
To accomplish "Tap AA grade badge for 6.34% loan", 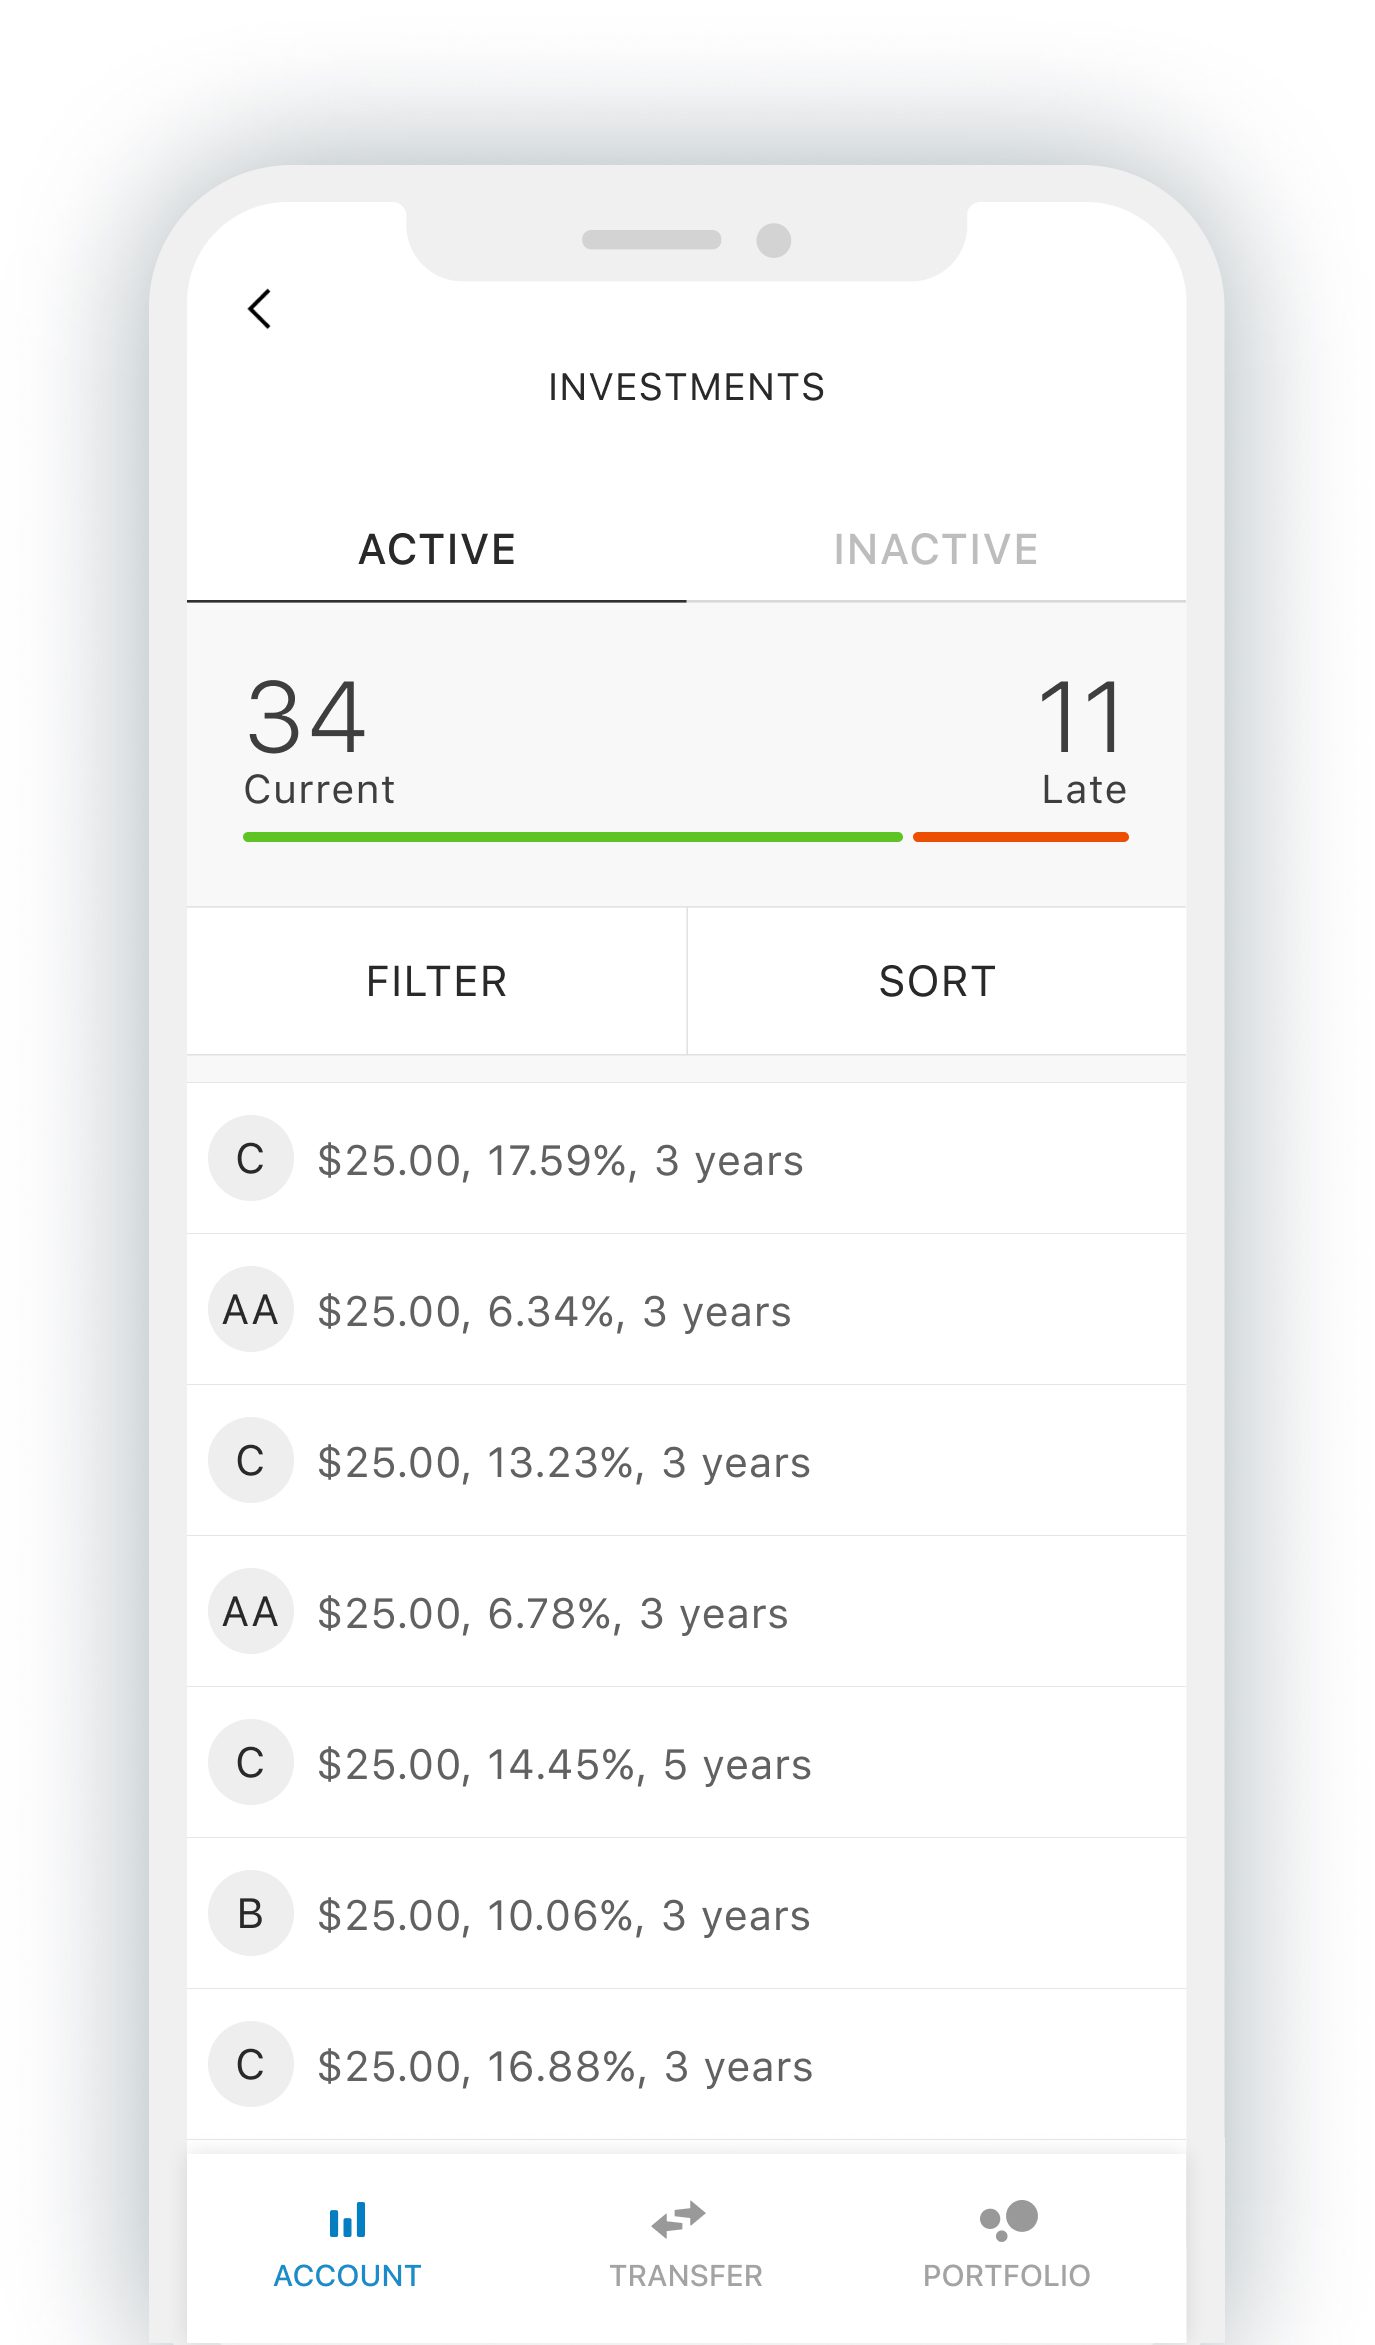I will 251,1309.
